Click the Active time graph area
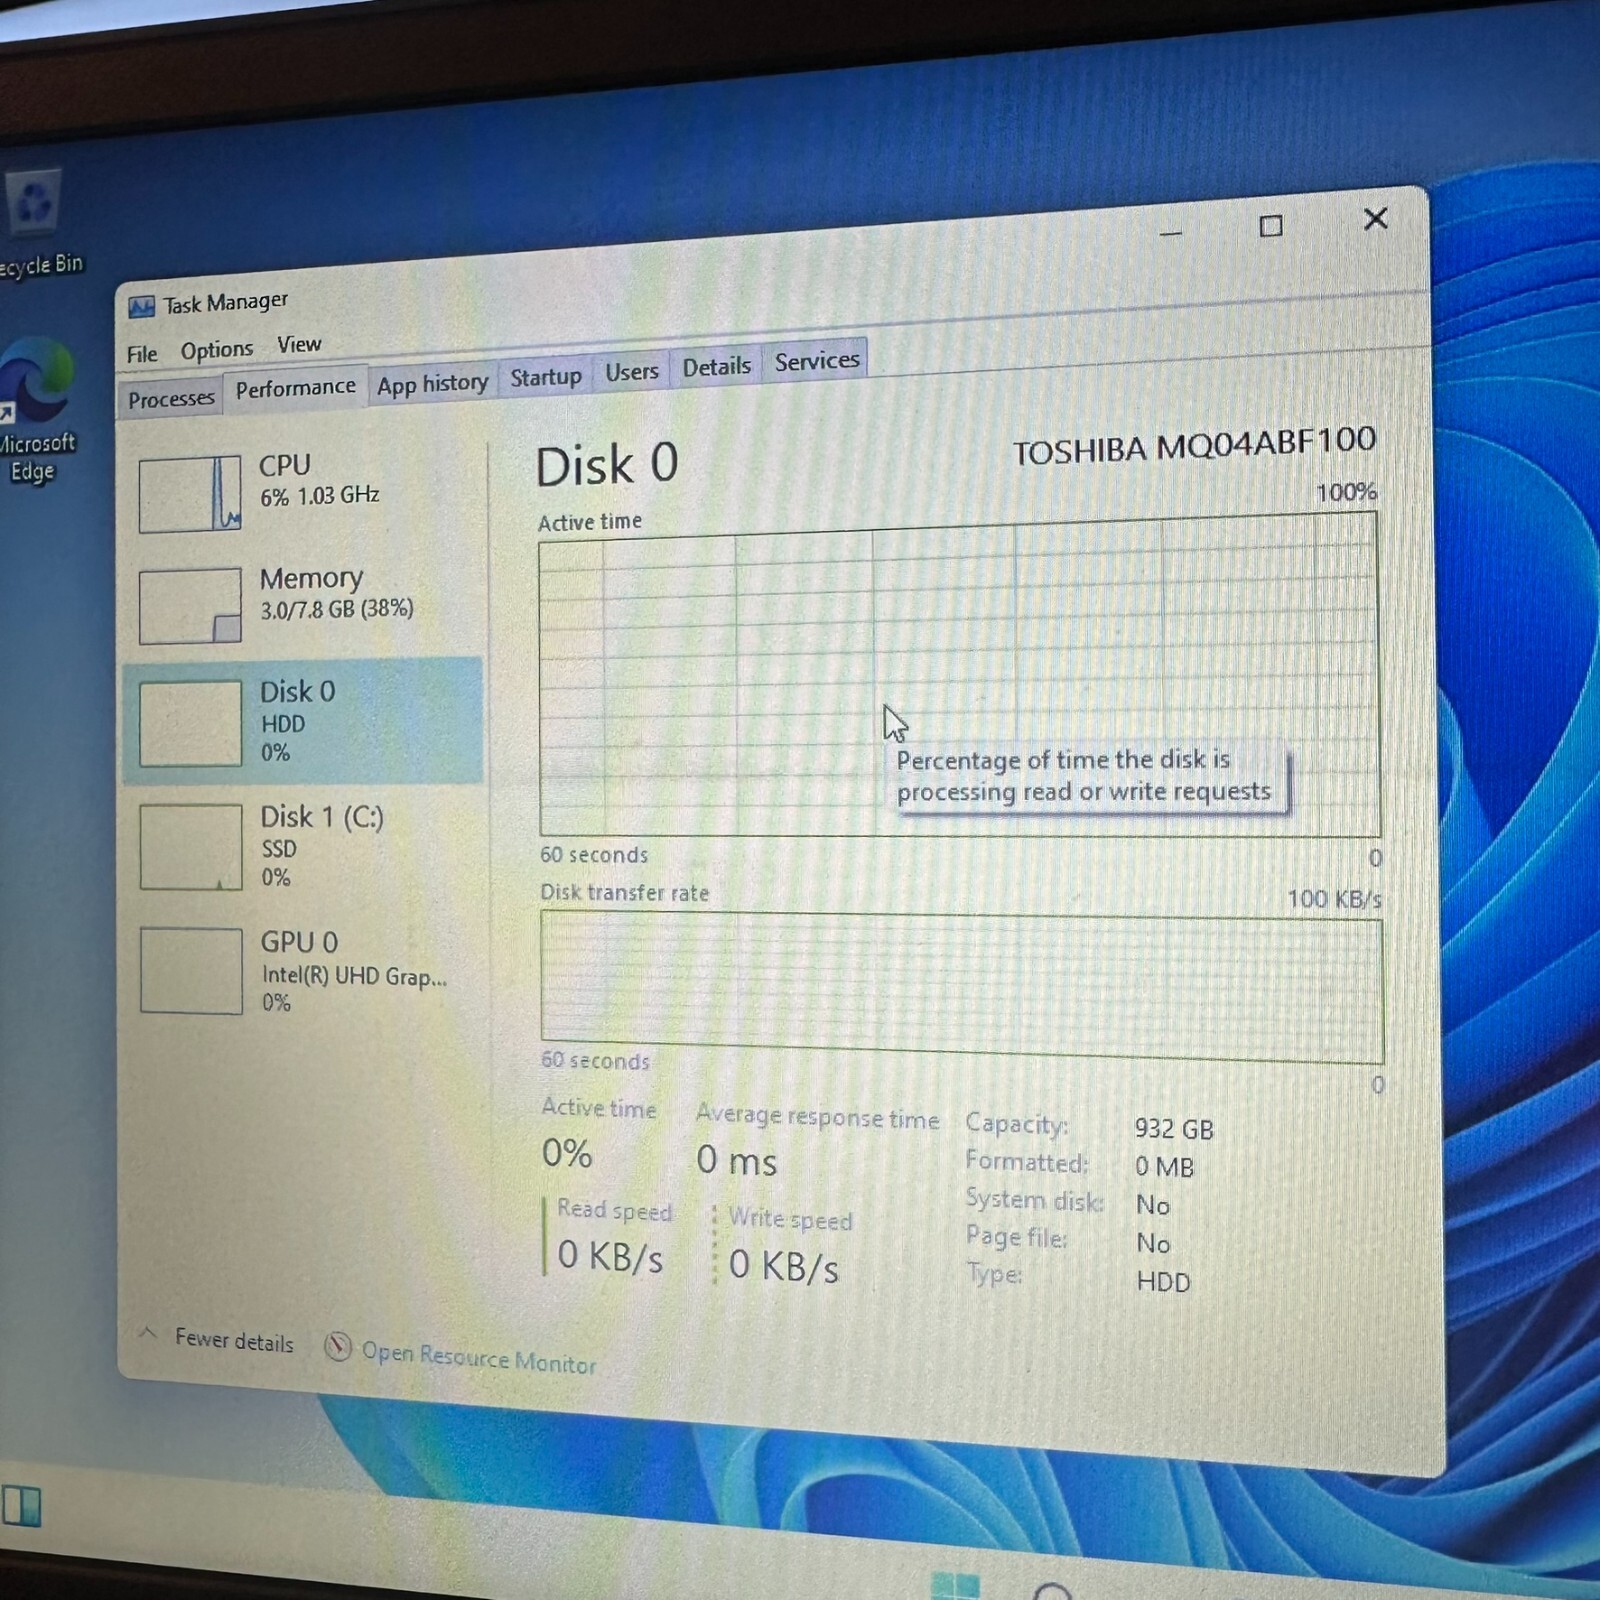 tap(958, 676)
